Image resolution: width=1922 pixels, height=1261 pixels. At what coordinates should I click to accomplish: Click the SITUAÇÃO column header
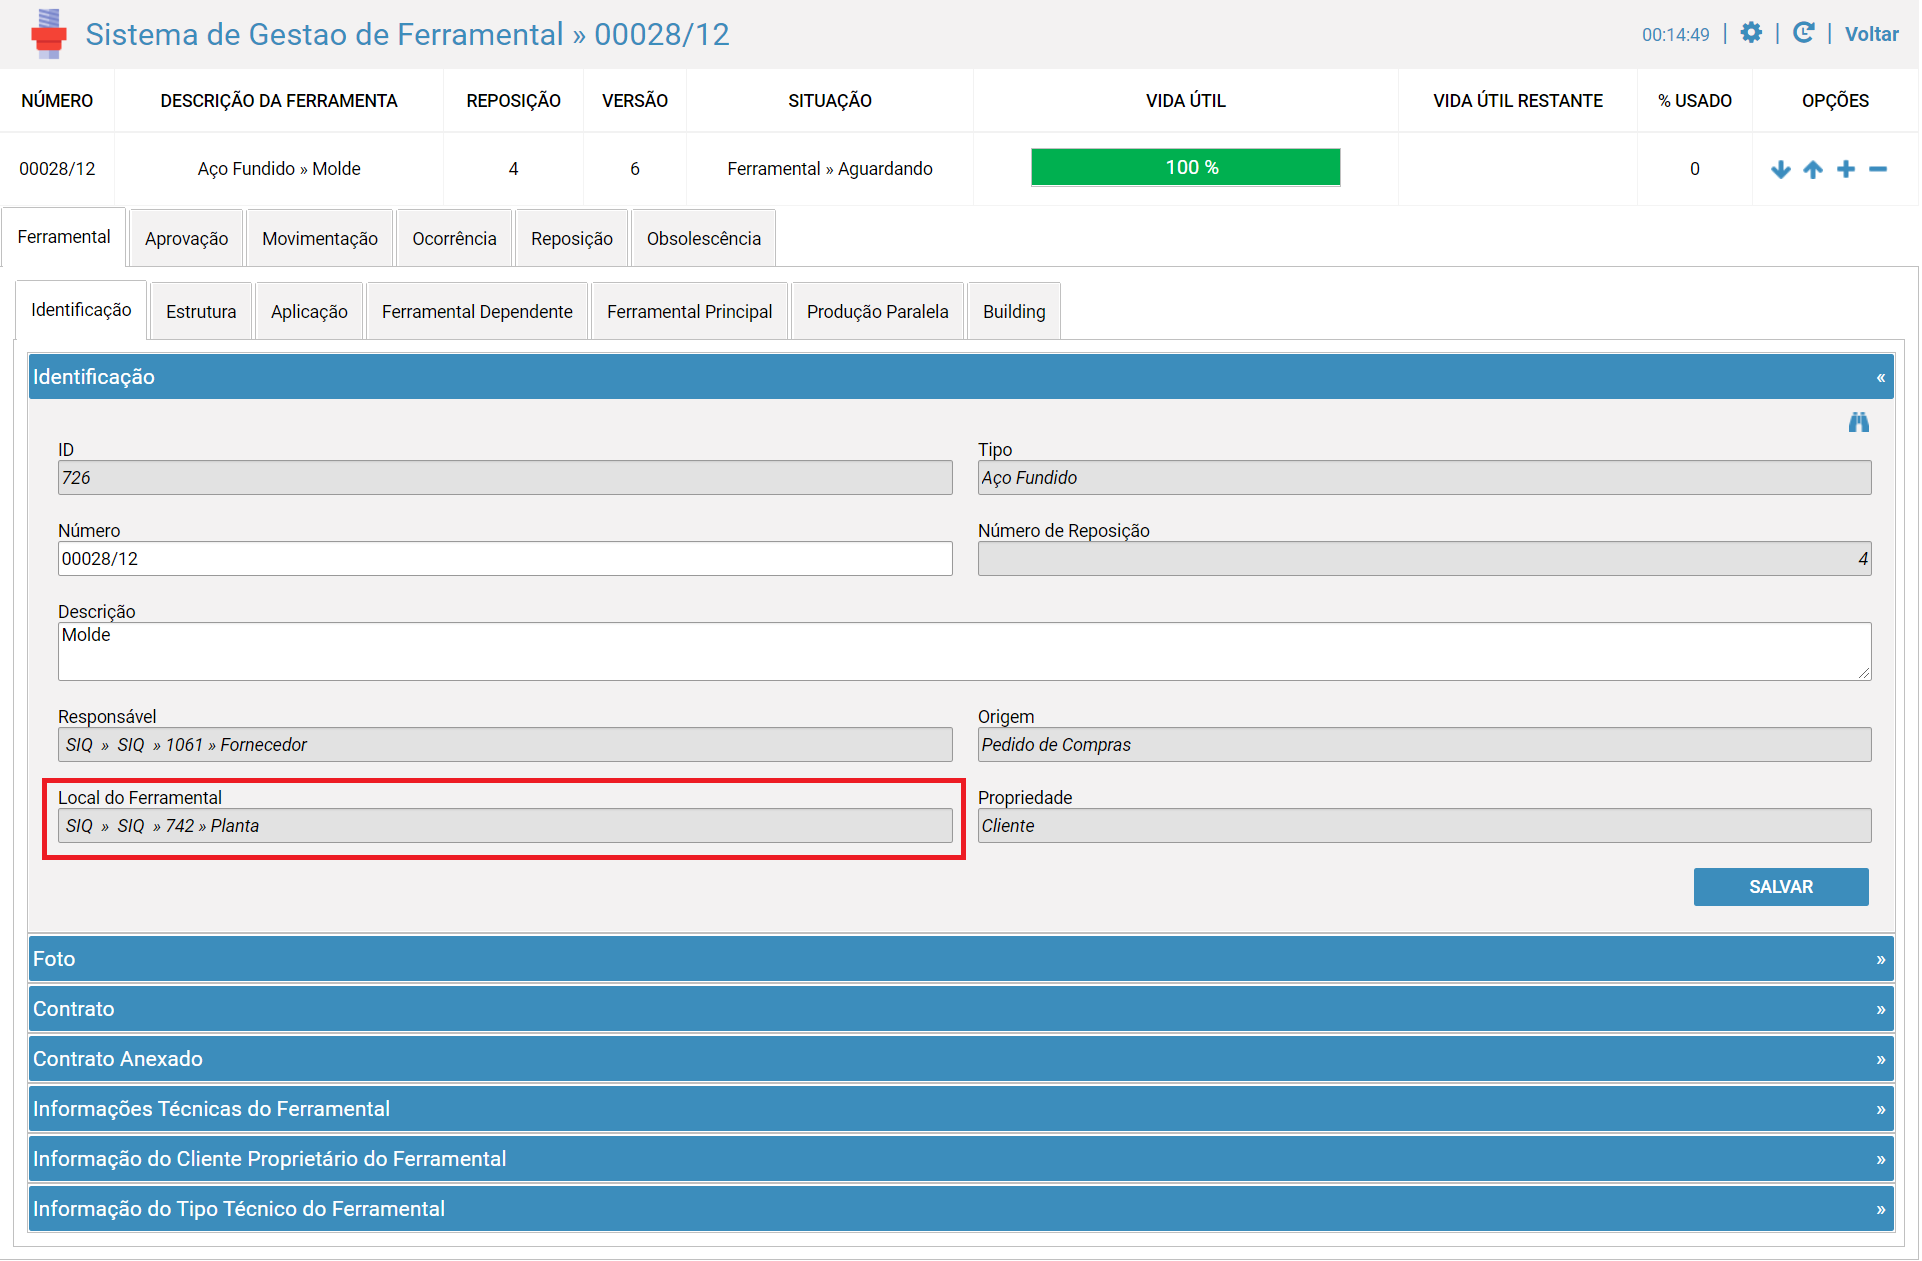pos(830,101)
